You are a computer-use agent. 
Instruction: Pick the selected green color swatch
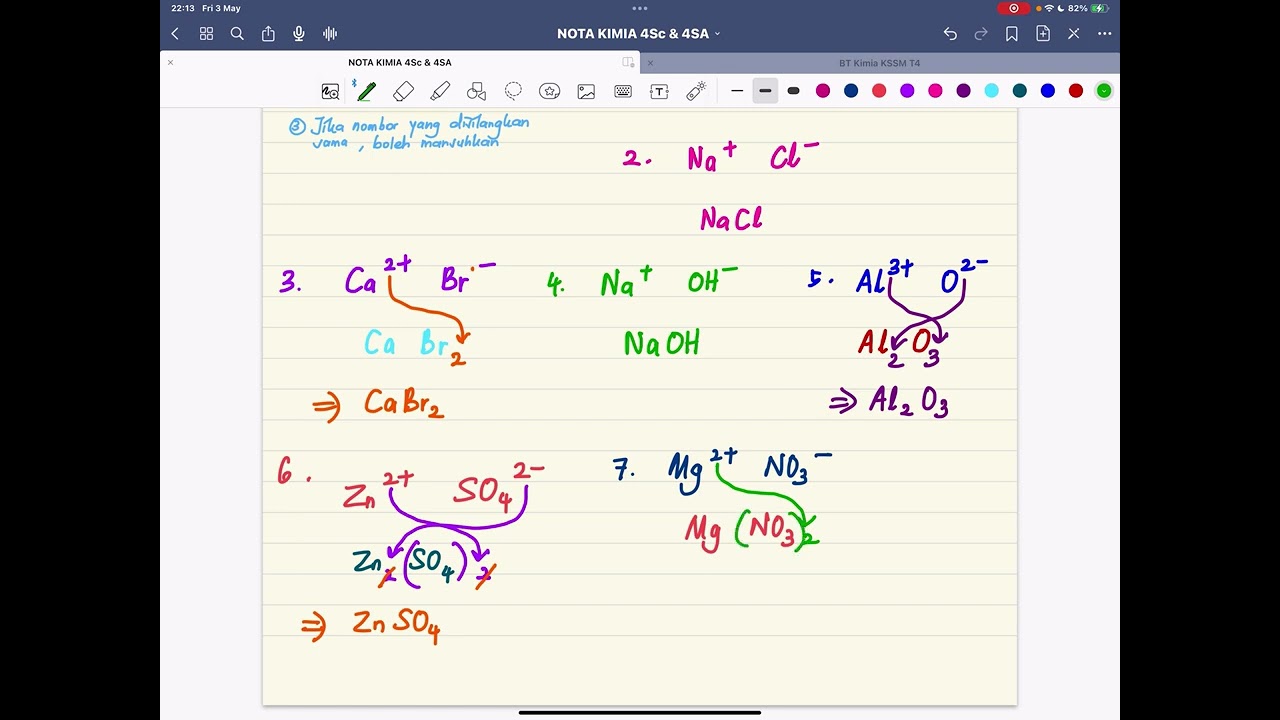pyautogui.click(x=1104, y=91)
